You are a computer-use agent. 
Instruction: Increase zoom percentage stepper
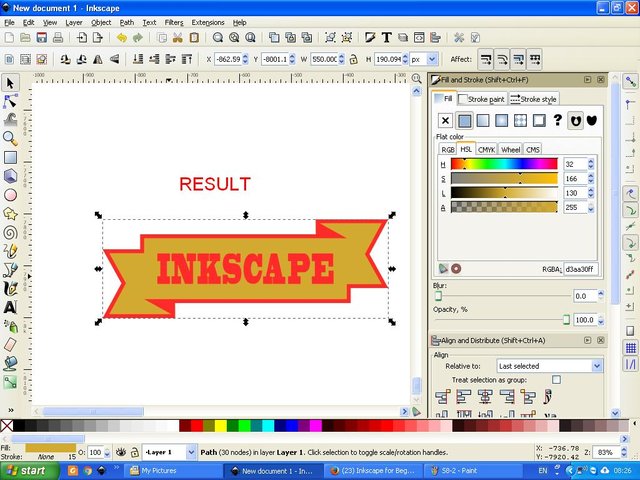pyautogui.click(x=624, y=449)
